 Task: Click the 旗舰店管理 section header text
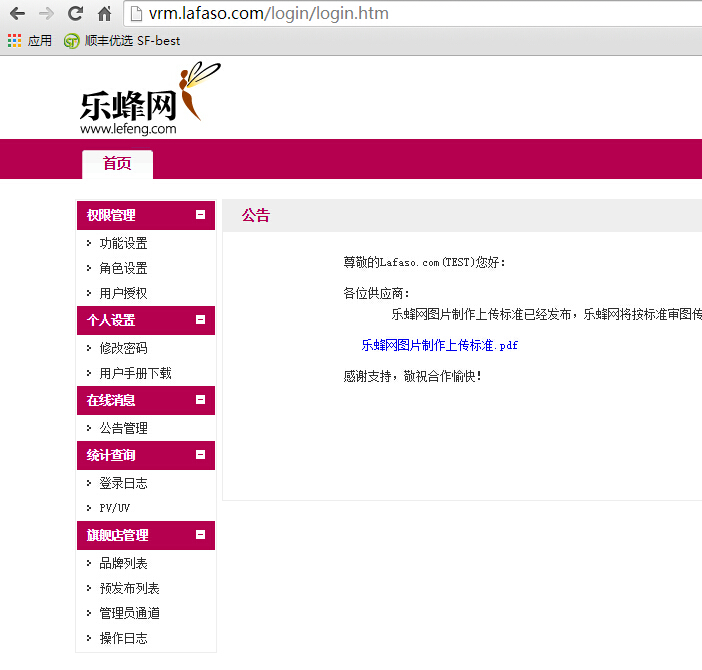coord(117,535)
